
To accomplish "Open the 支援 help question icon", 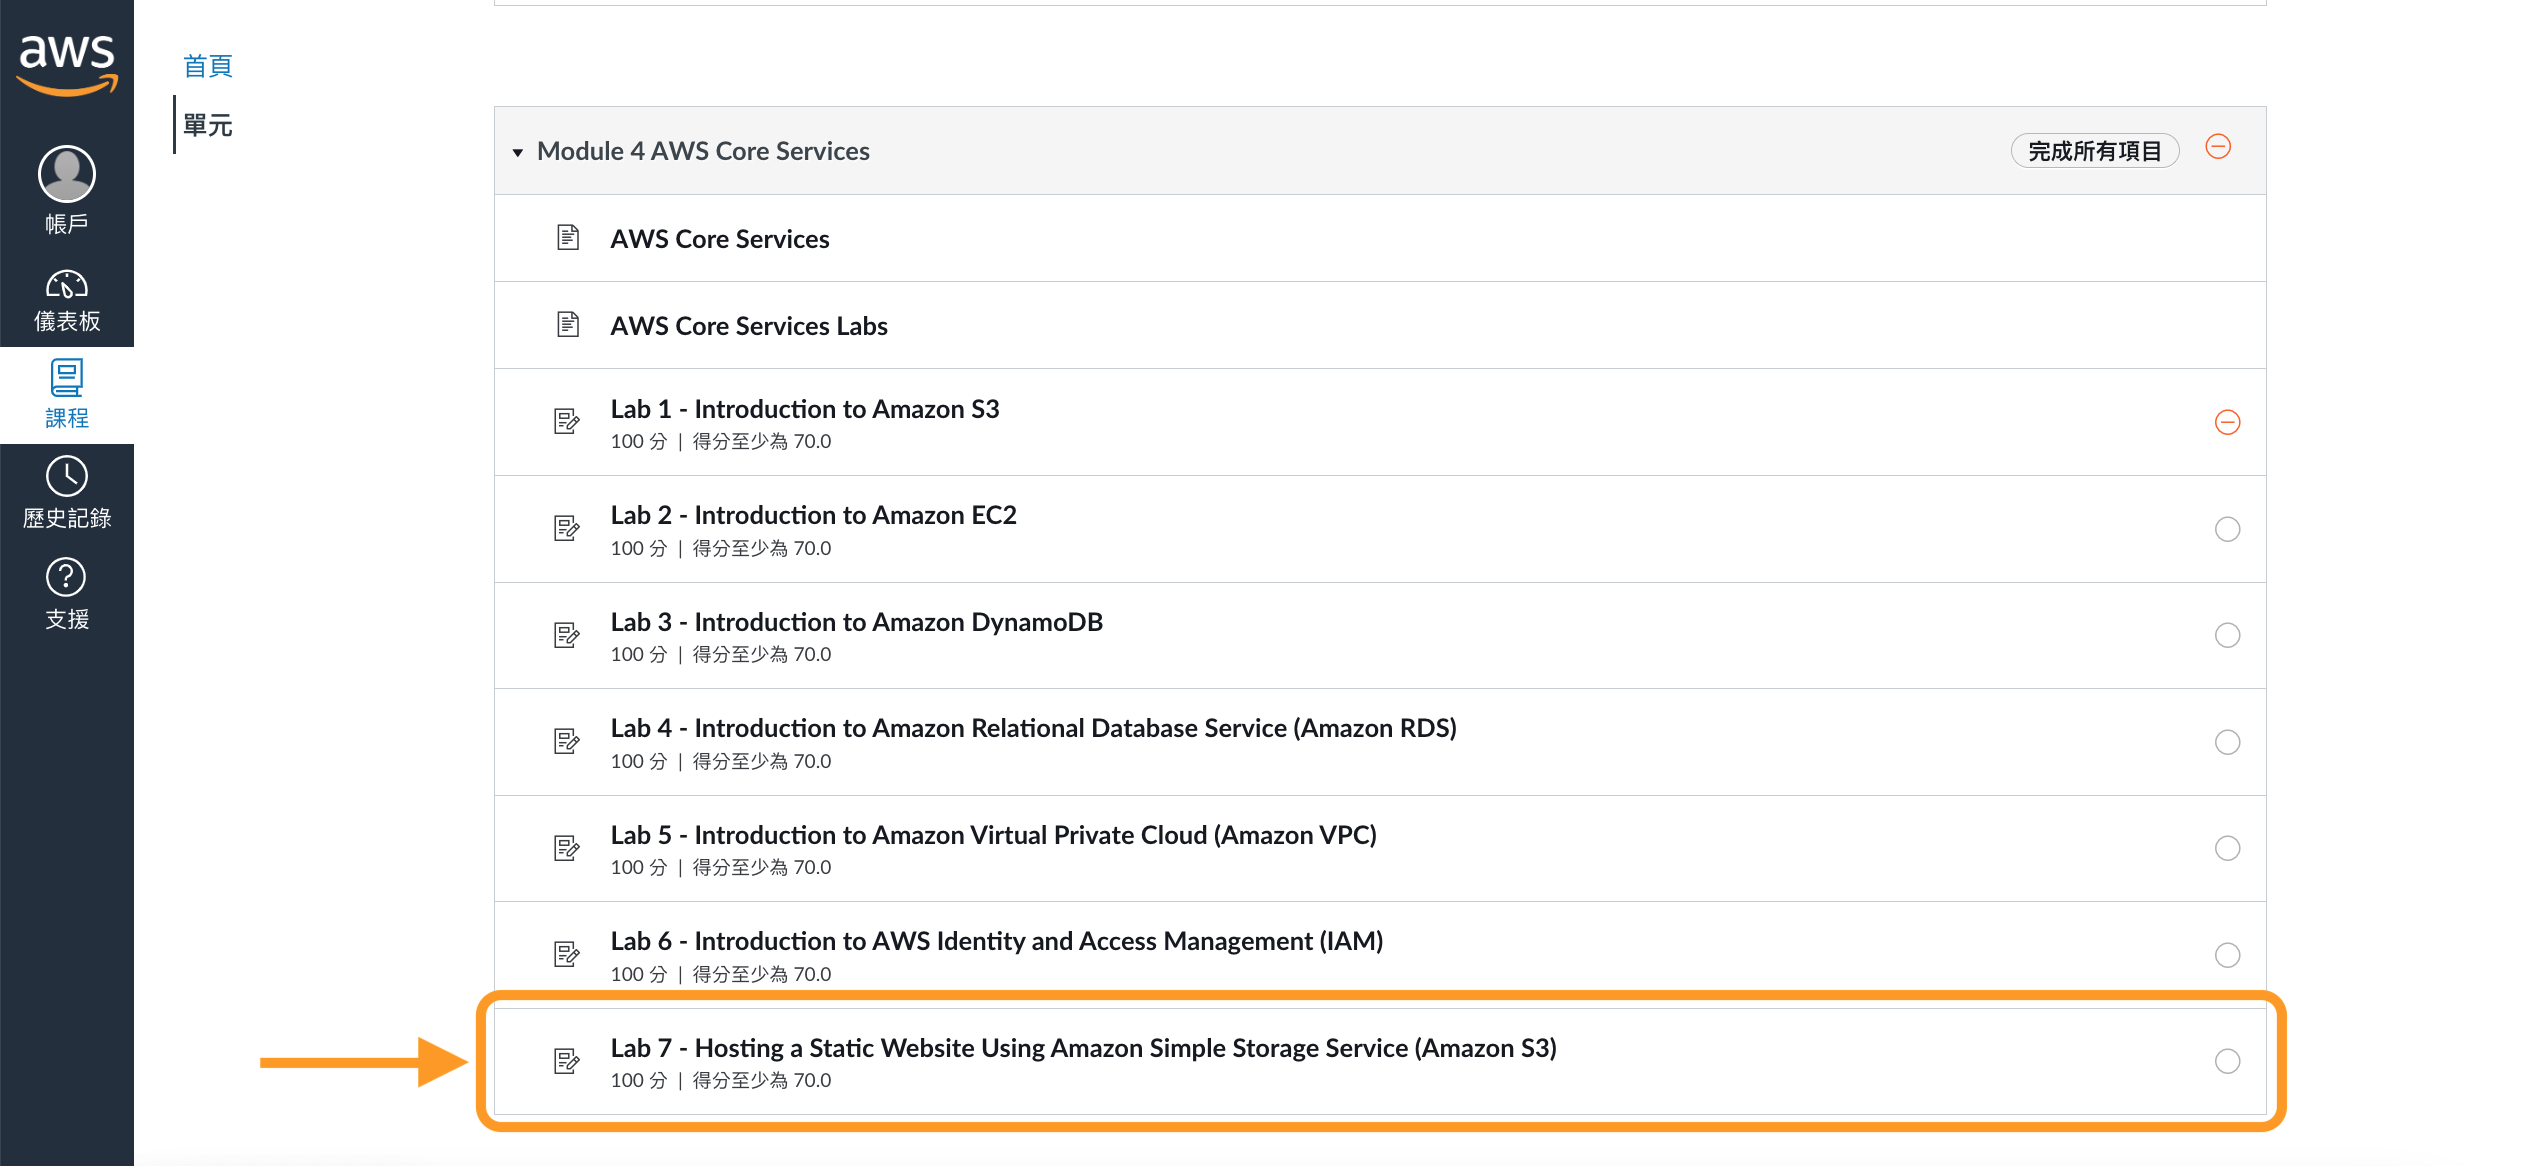I will (67, 578).
